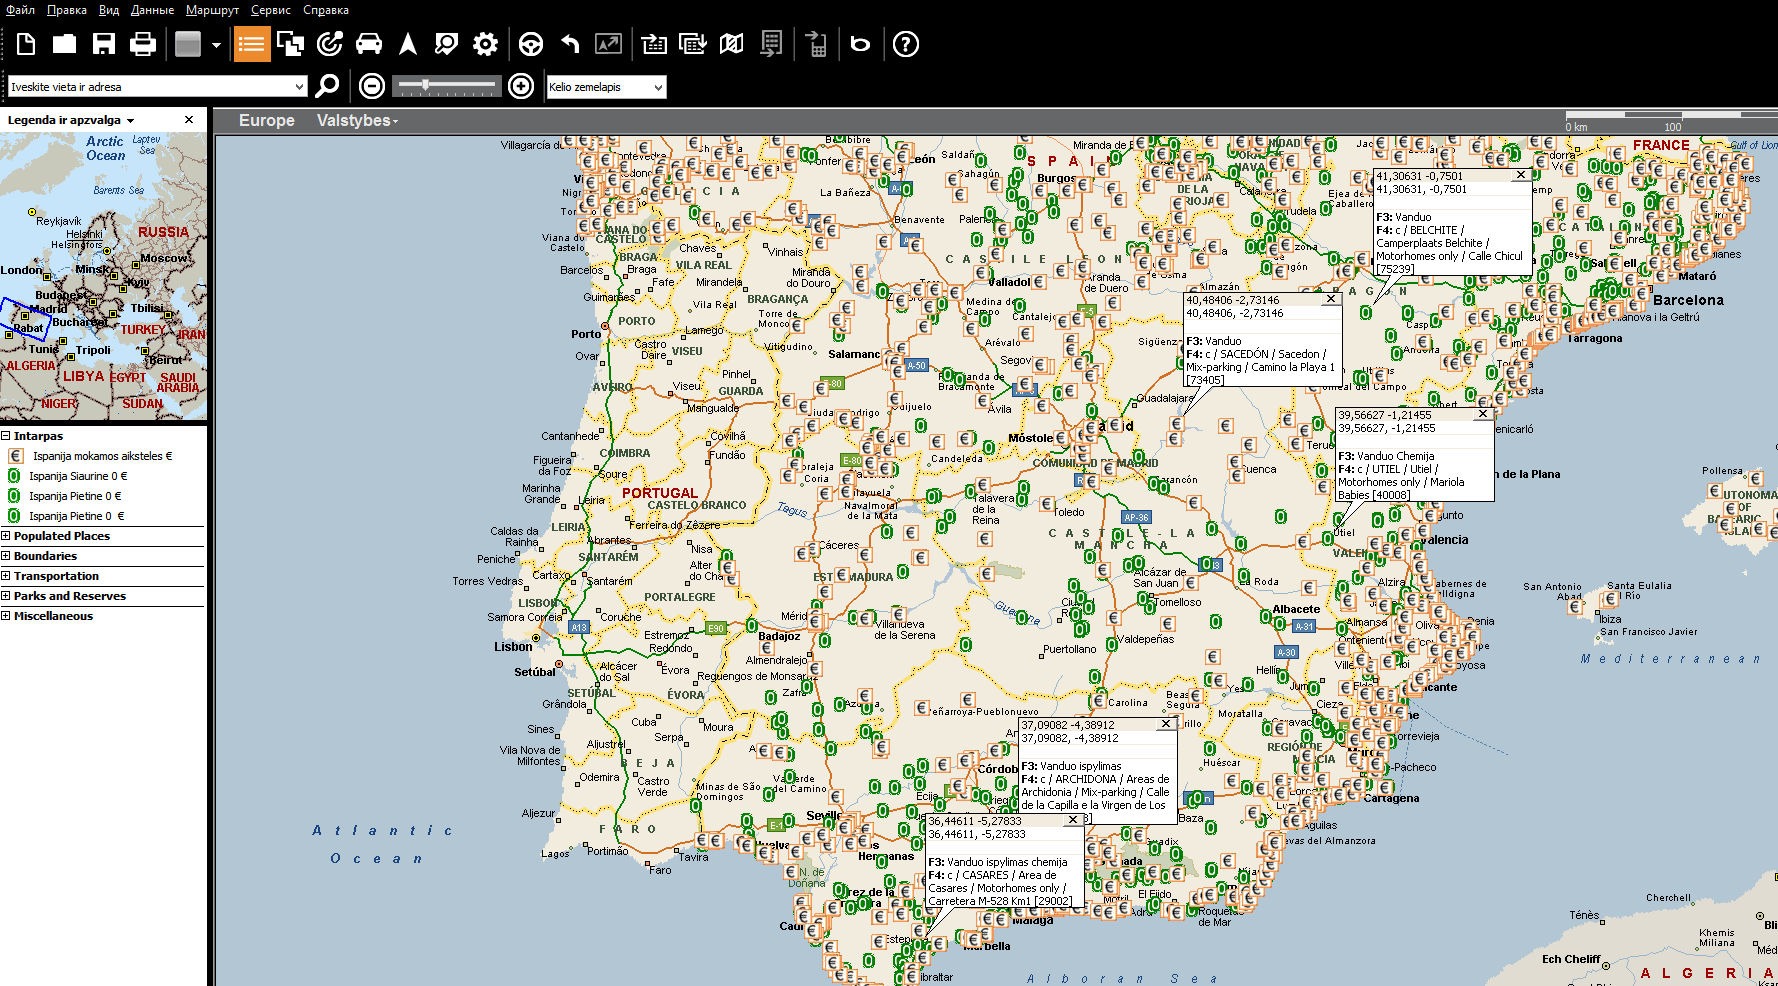Toggle the Legend and overview pane button

(252, 44)
